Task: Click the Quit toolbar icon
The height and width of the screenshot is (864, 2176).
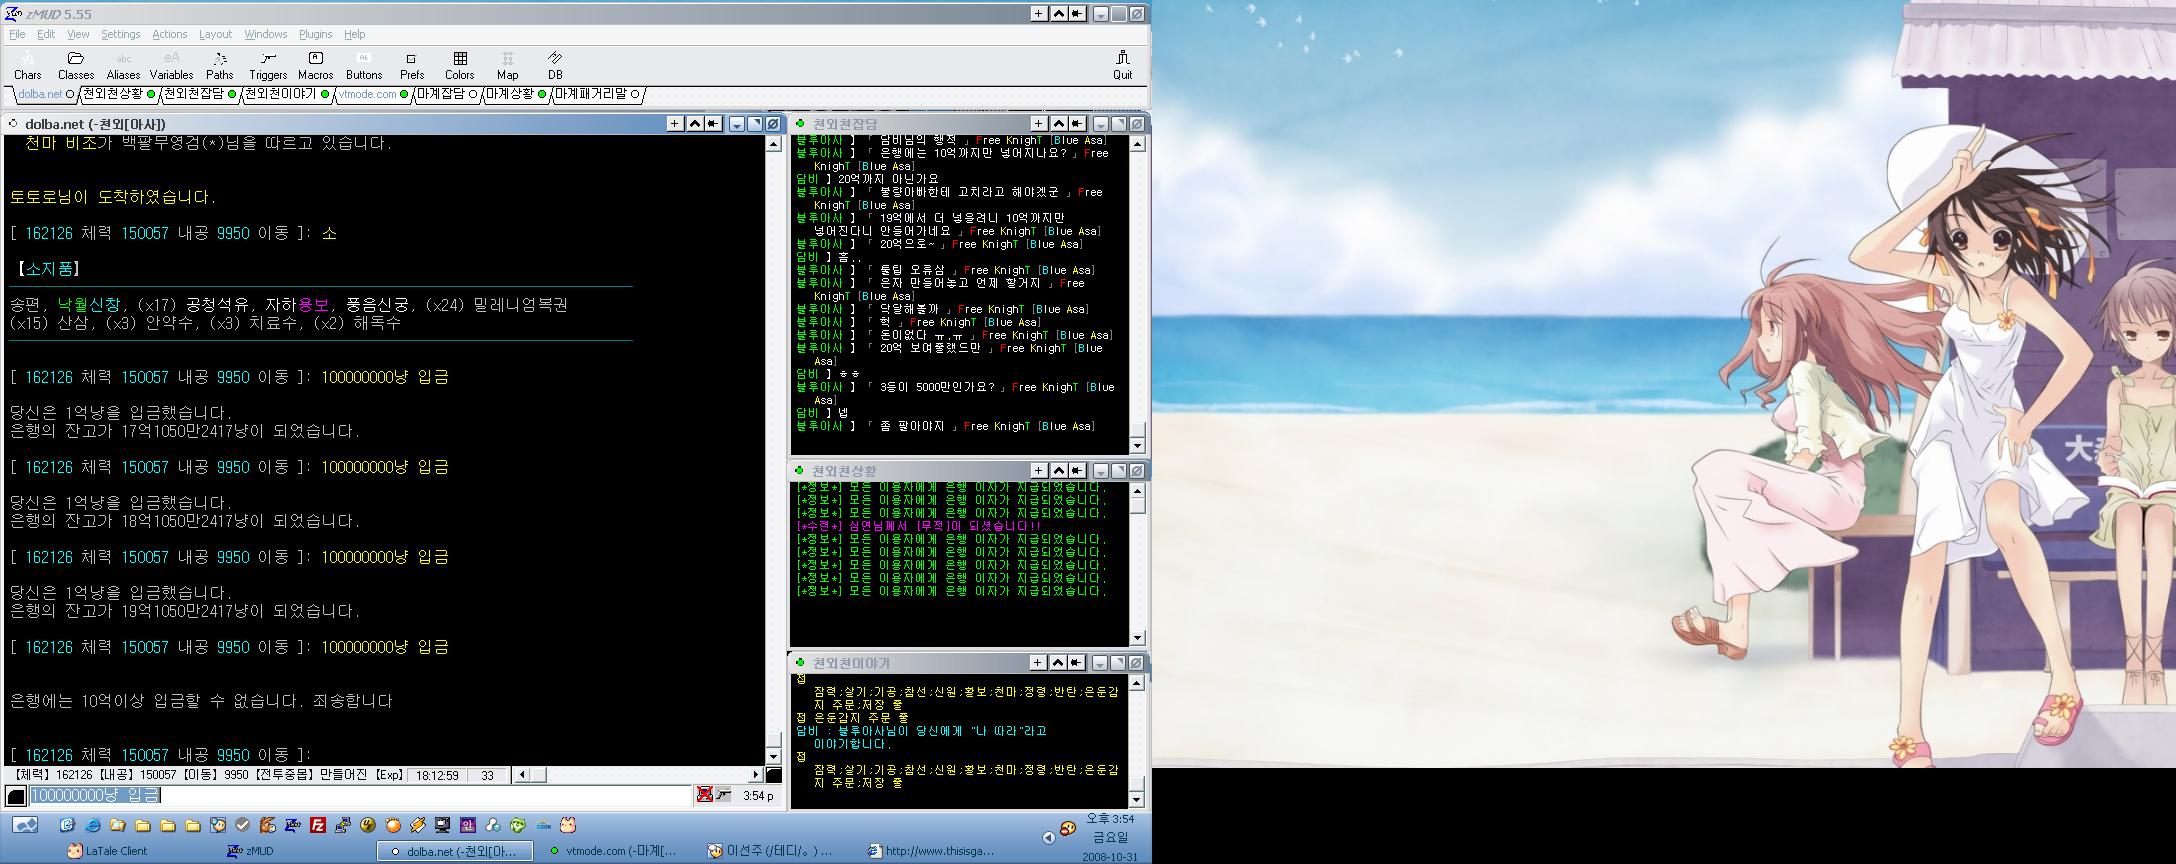Action: (x=1122, y=66)
